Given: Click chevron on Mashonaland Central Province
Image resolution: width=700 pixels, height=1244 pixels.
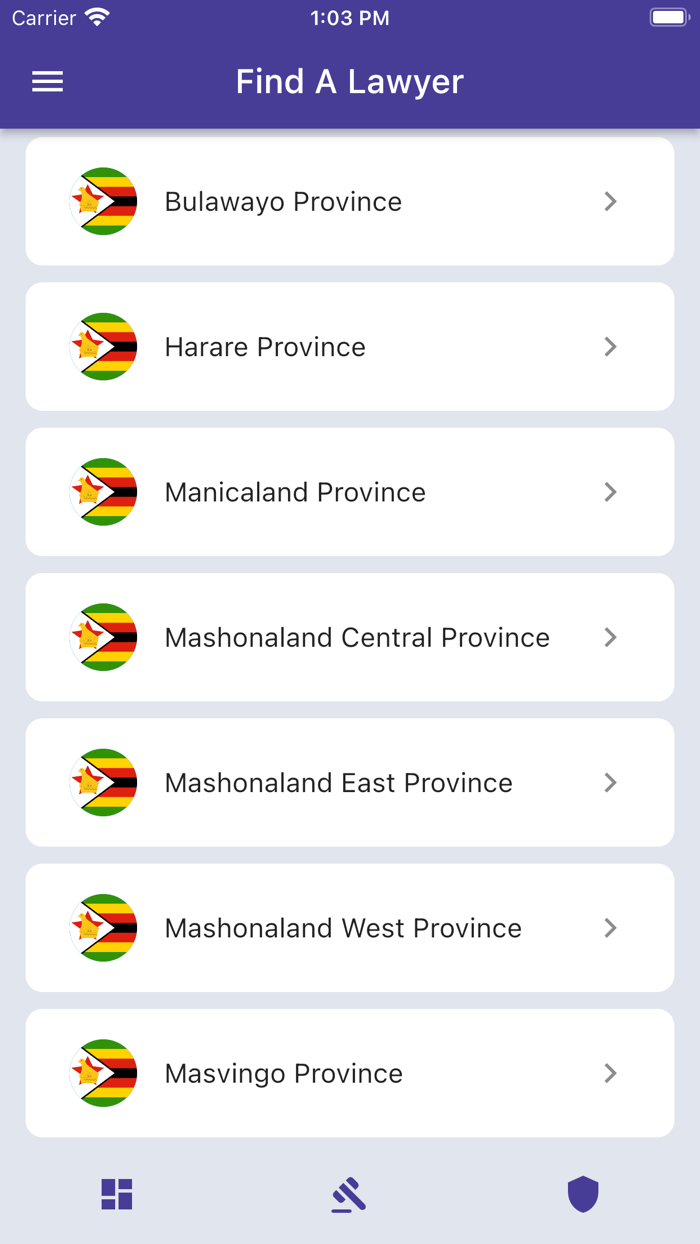Looking at the screenshot, I should pos(610,637).
